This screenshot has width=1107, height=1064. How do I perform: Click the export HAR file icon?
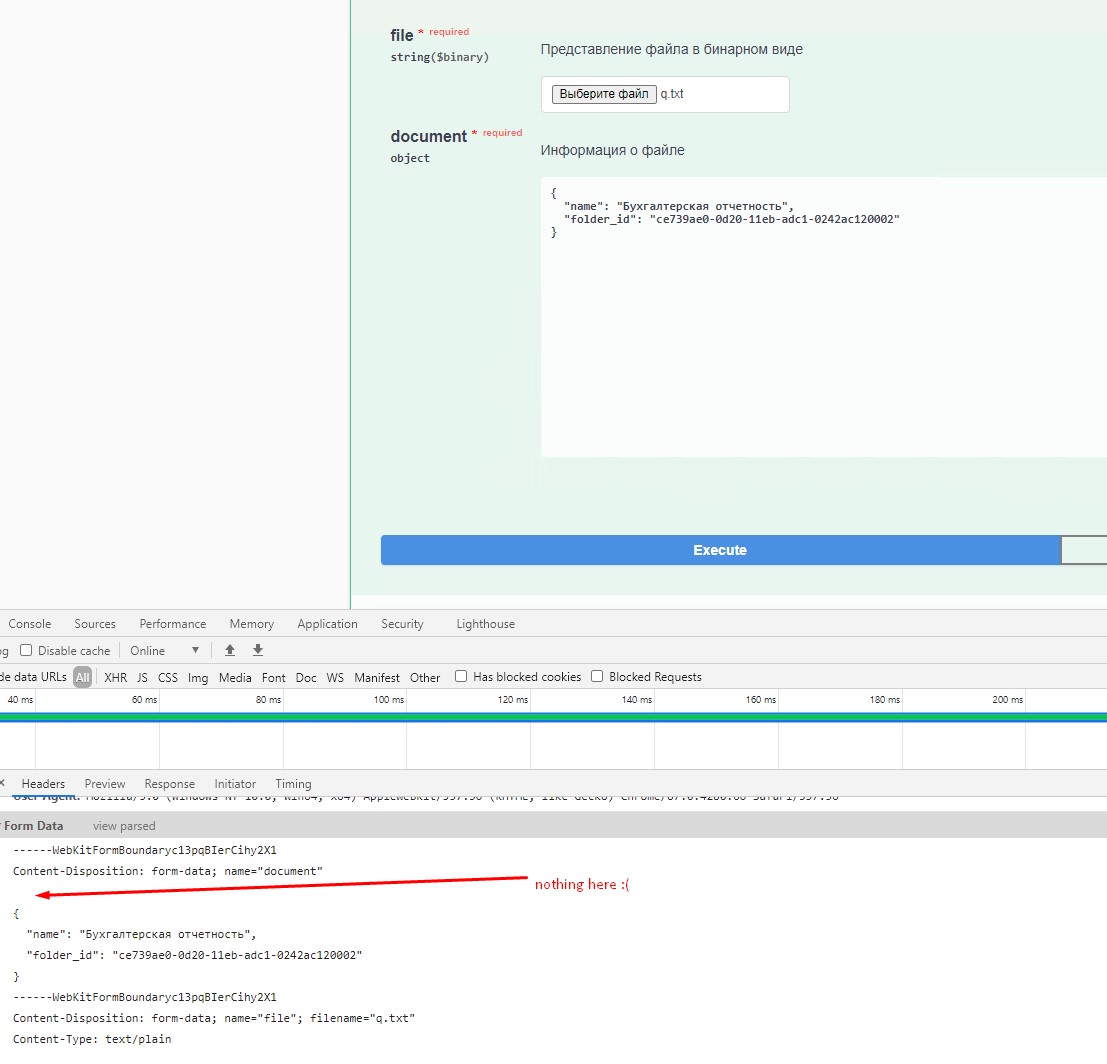(x=257, y=650)
